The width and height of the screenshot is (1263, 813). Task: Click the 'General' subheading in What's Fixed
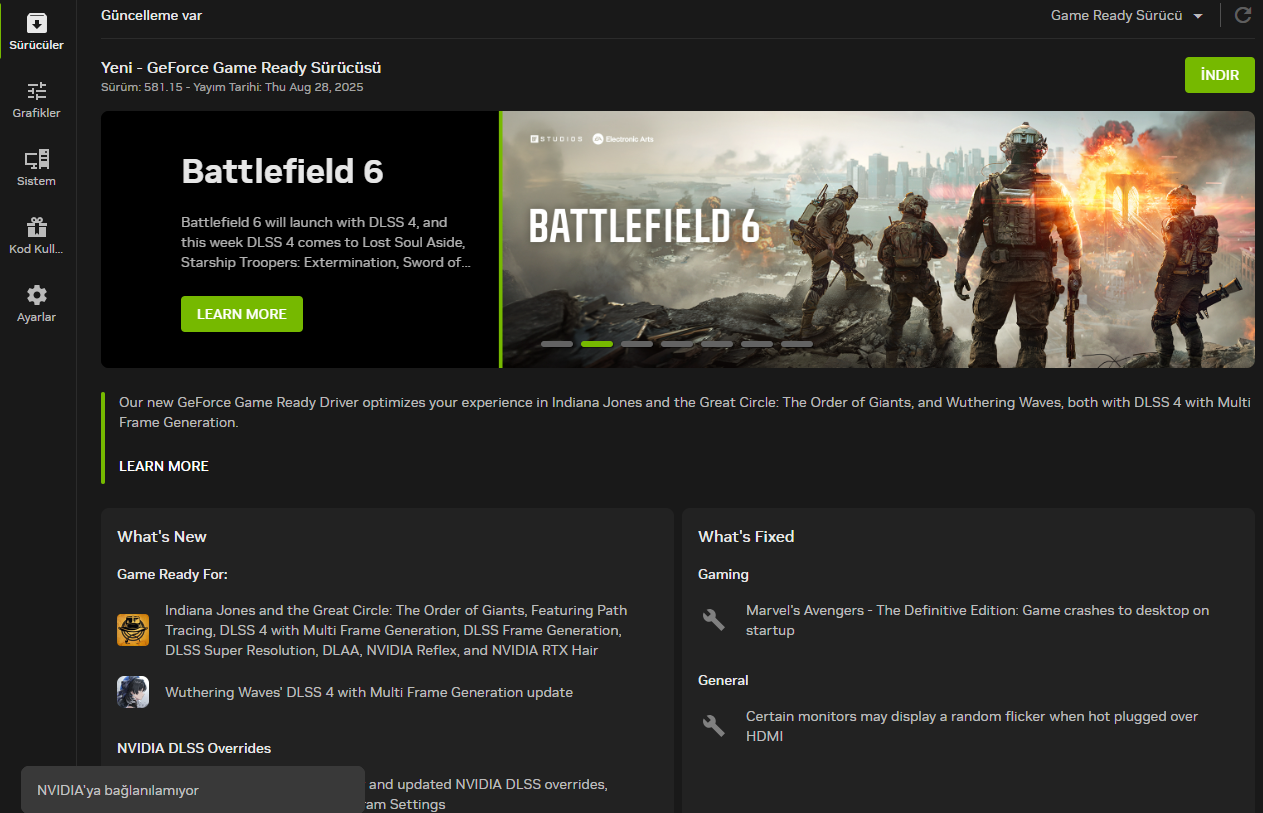point(723,681)
